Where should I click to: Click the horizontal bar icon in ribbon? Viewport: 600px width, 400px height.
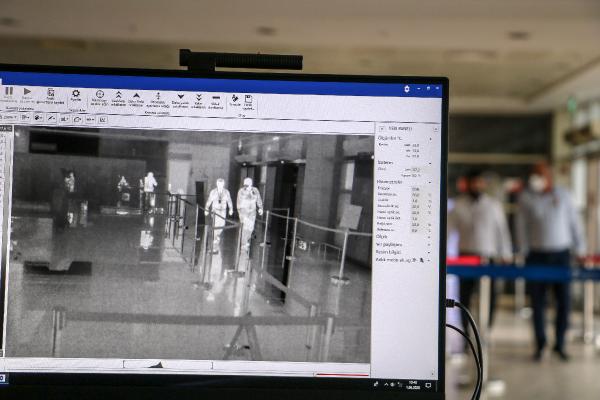click(x=216, y=98)
